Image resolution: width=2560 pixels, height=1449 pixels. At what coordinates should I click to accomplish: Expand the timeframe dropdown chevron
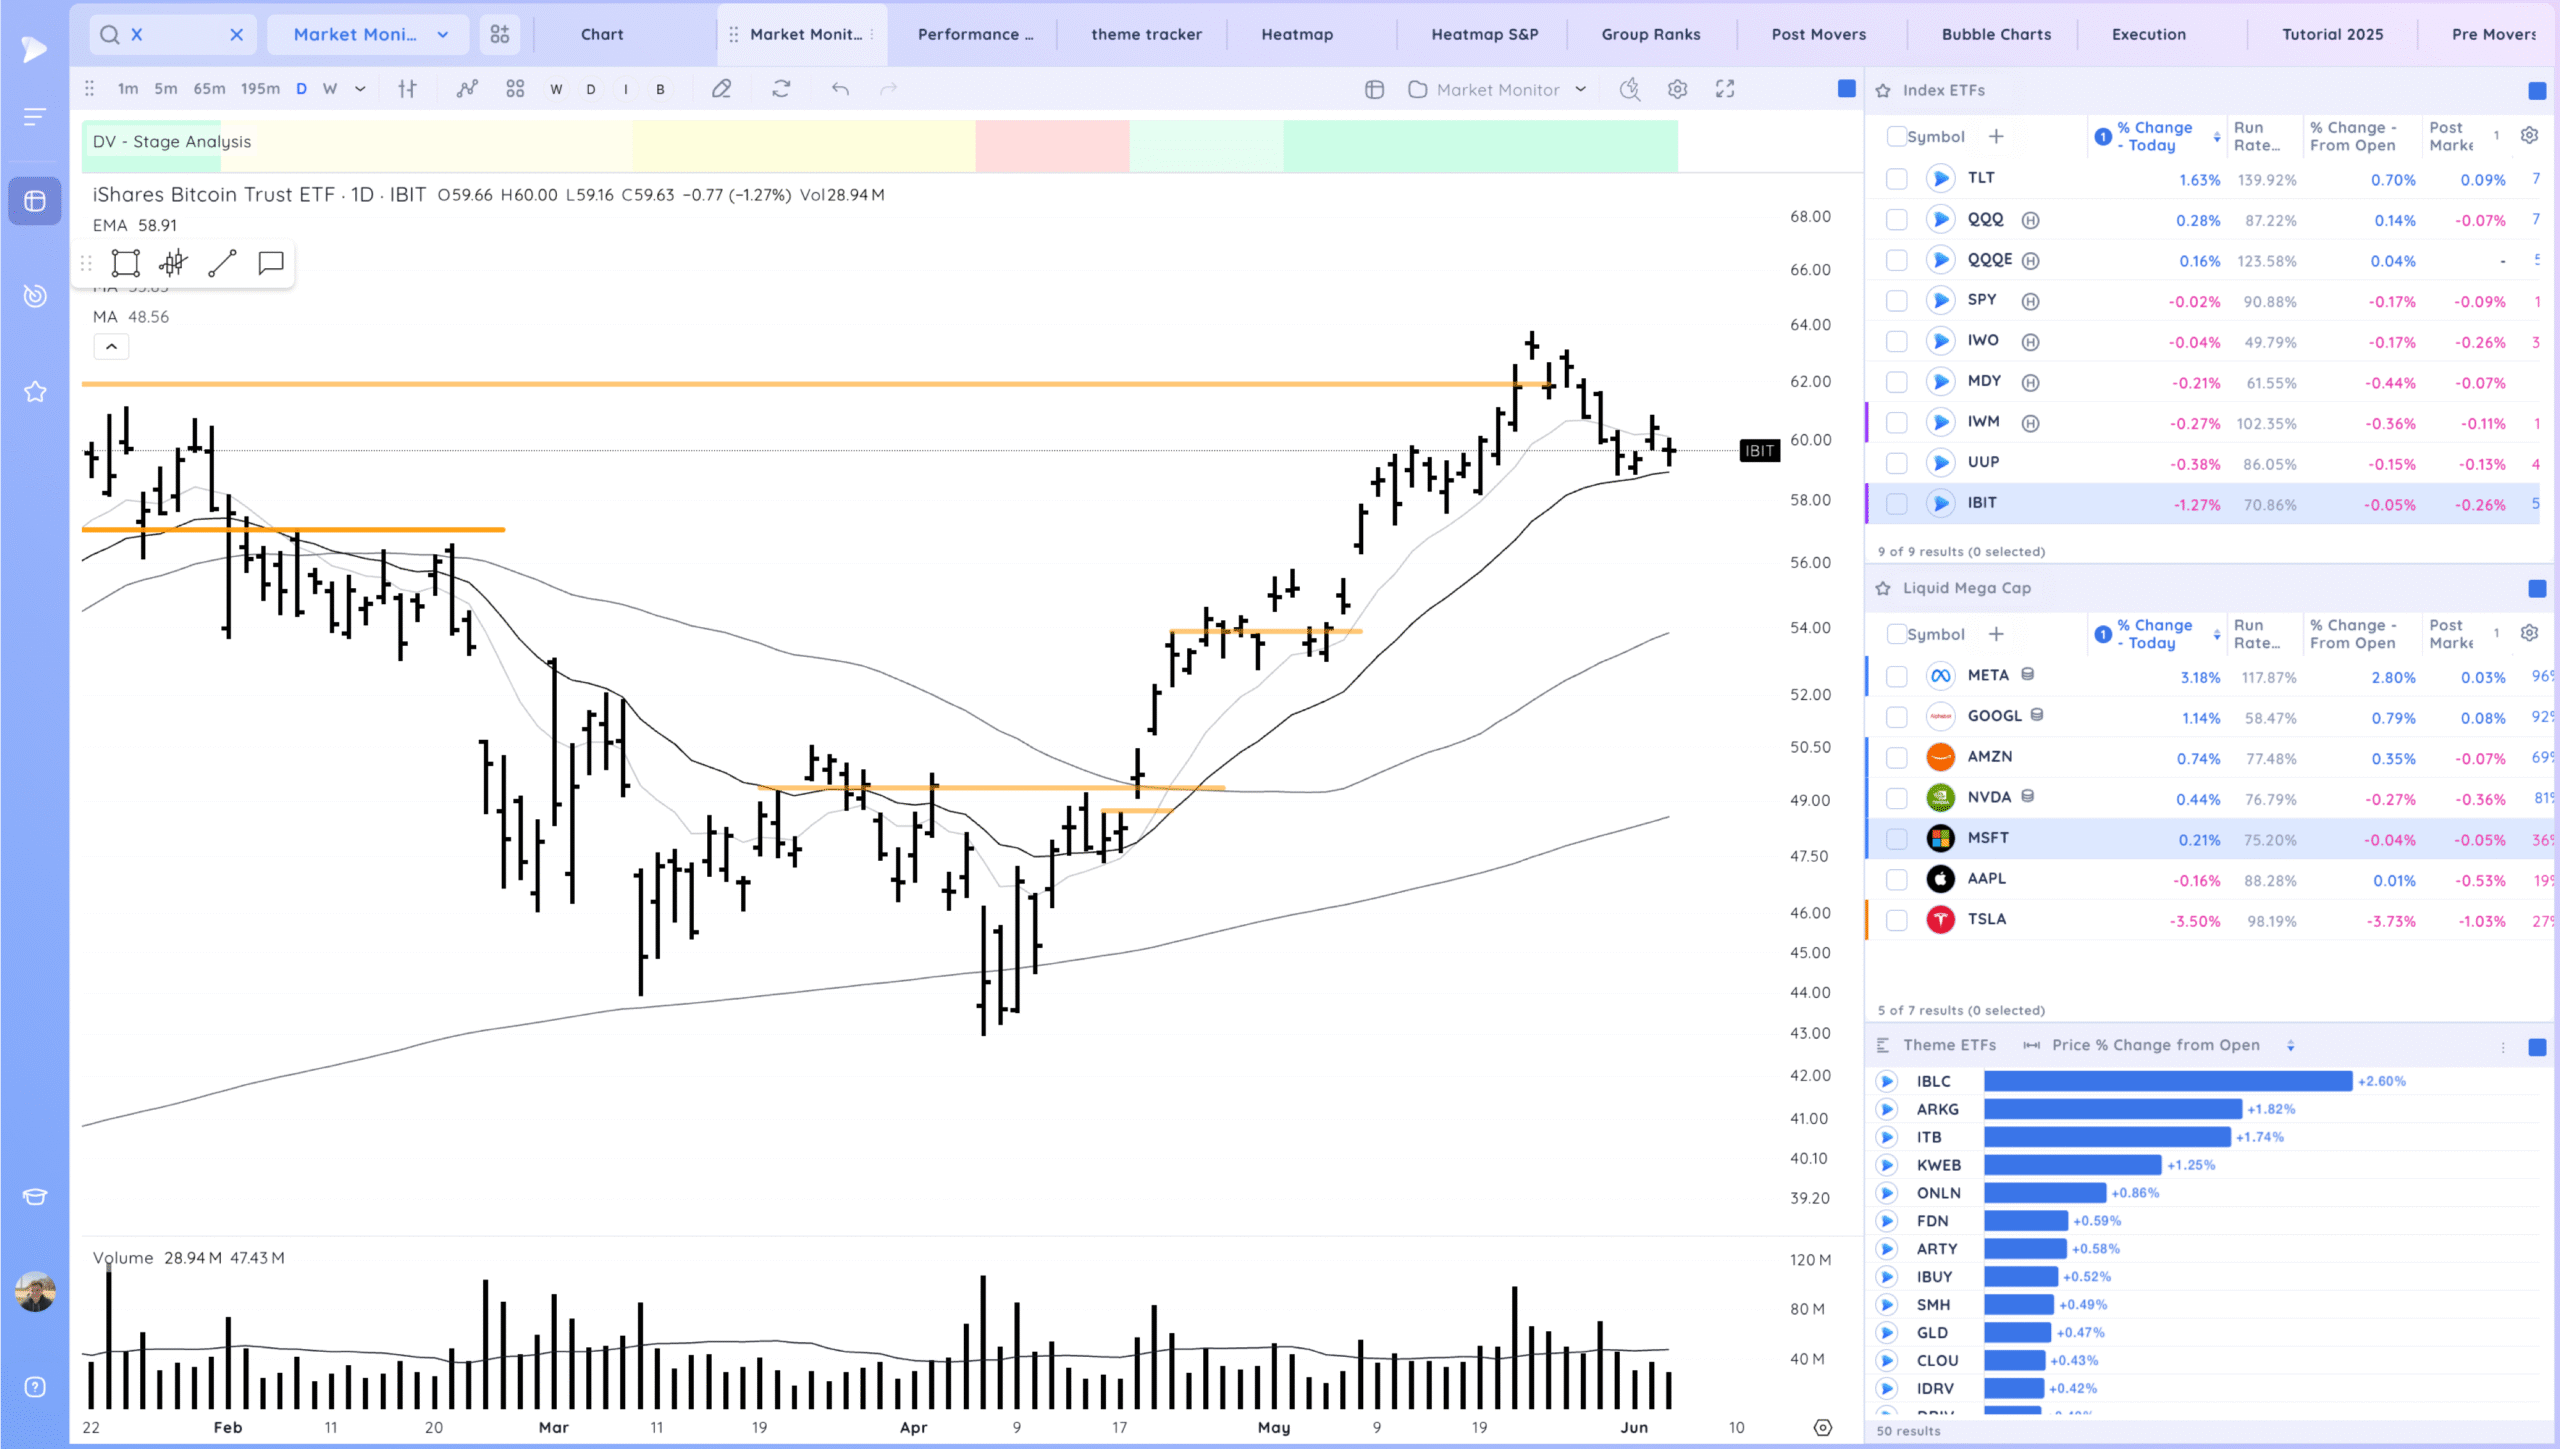click(360, 89)
